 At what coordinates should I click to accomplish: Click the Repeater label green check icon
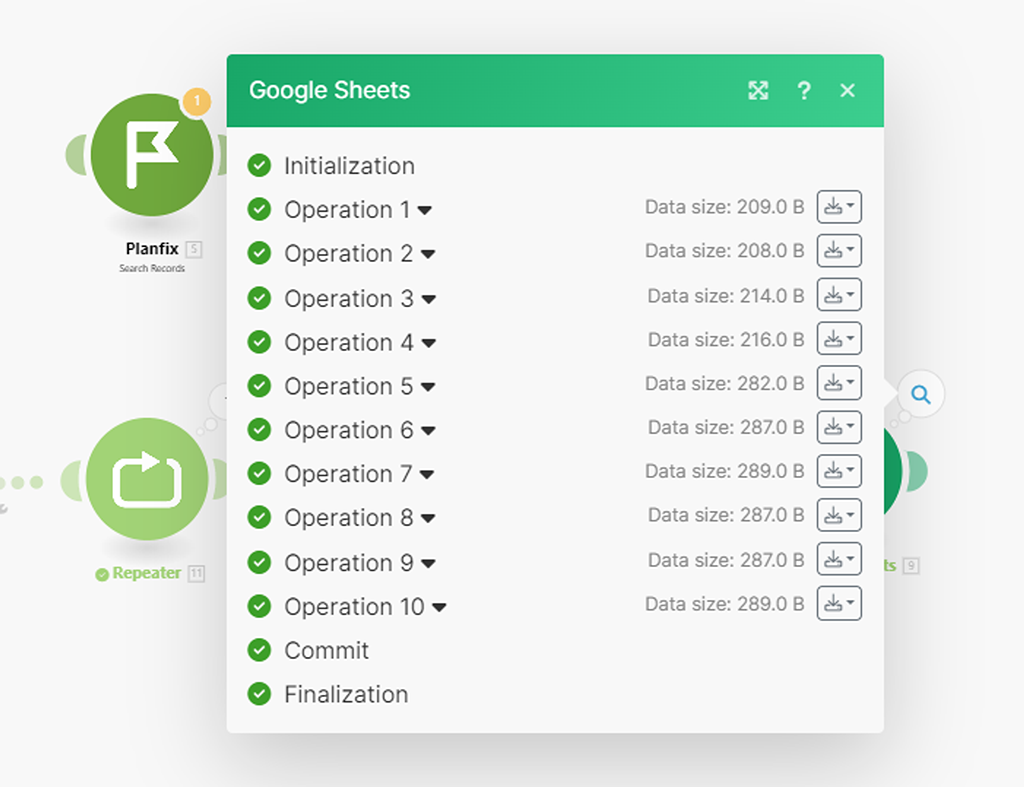(x=102, y=574)
